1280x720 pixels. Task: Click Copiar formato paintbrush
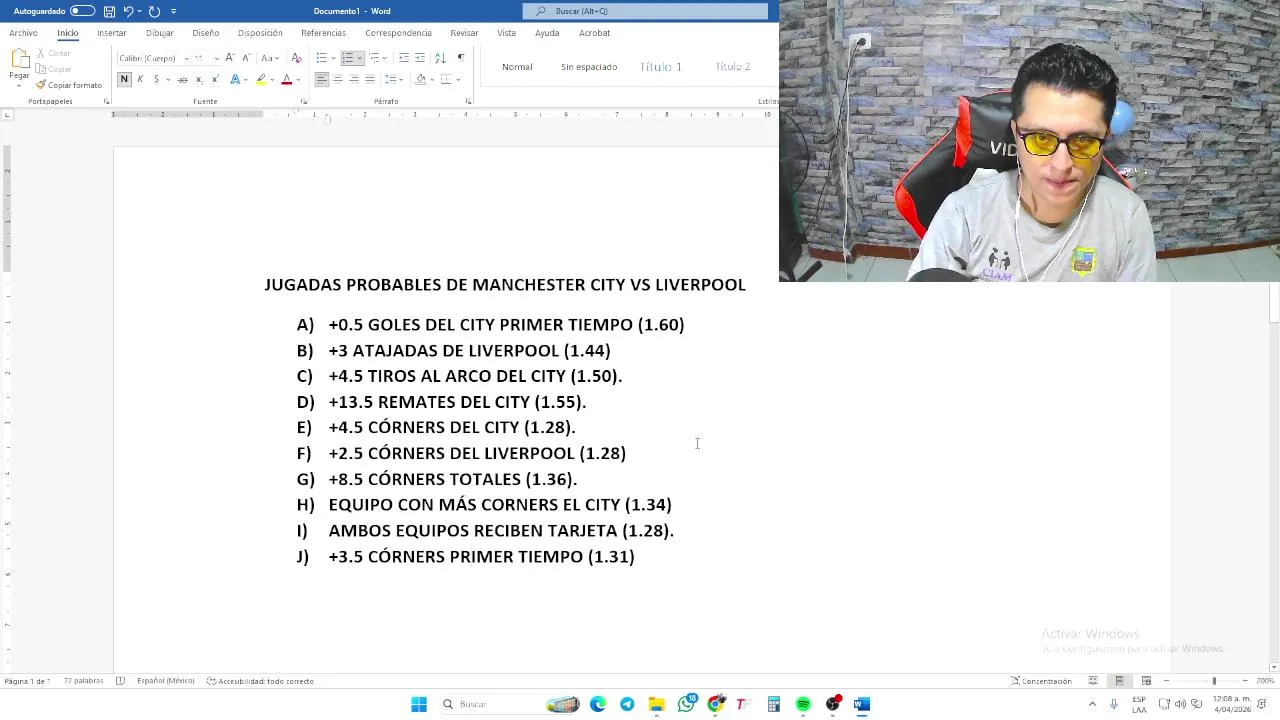pyautogui.click(x=69, y=85)
